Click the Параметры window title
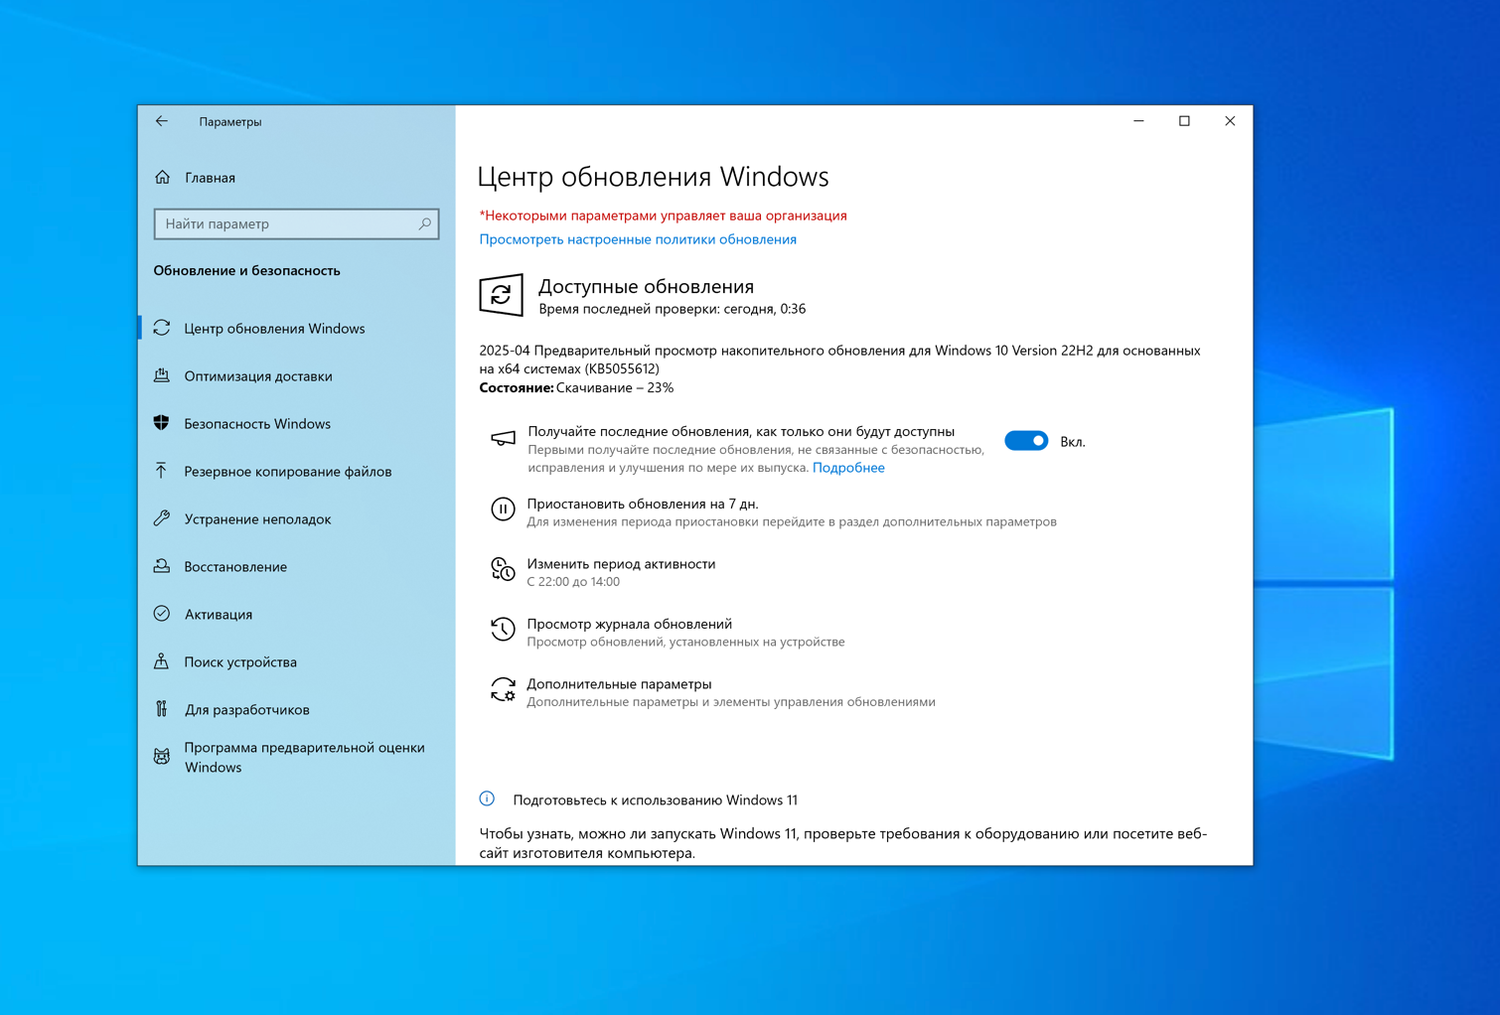 pyautogui.click(x=230, y=122)
